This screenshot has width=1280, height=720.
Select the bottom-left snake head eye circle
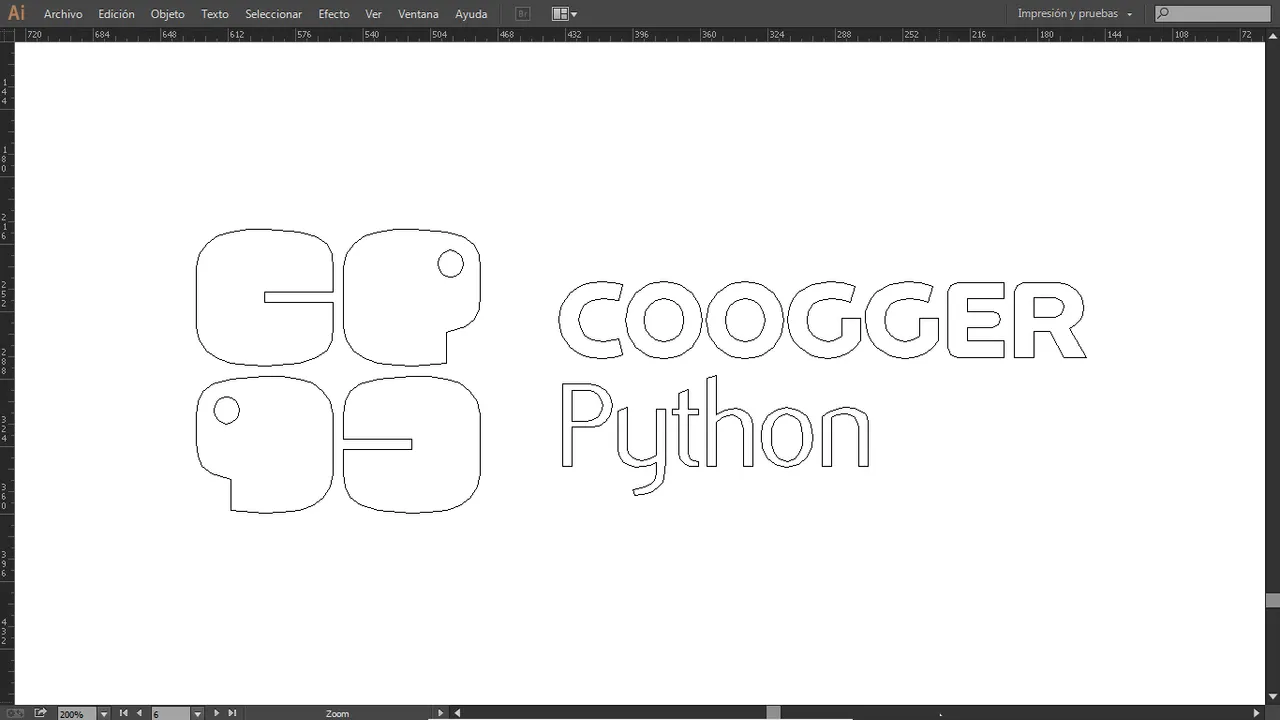[227, 410]
